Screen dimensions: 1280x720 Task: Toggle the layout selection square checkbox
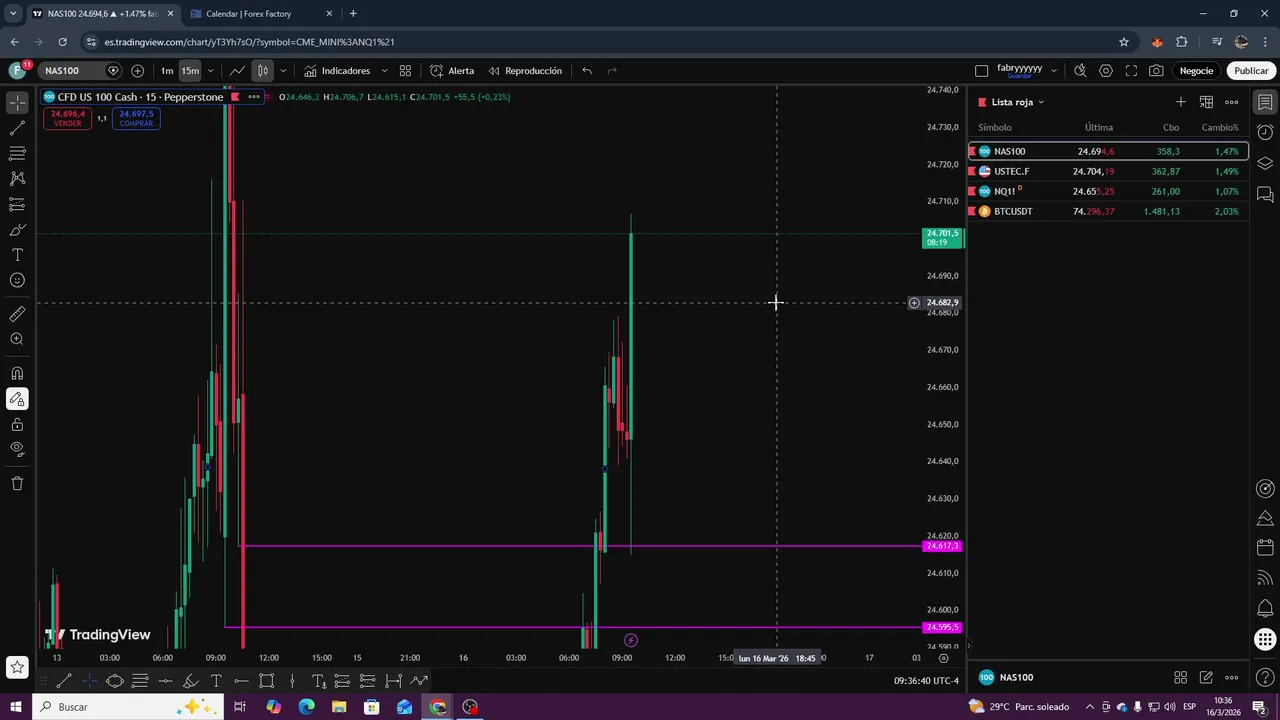click(x=981, y=71)
